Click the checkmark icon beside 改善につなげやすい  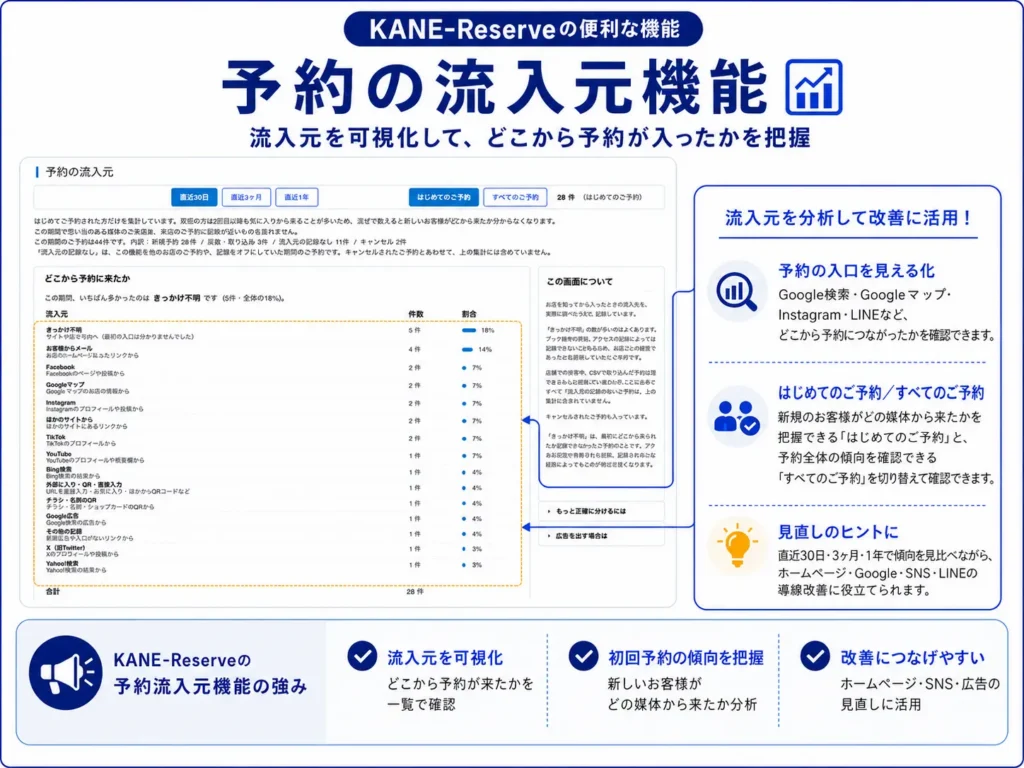tap(814, 656)
